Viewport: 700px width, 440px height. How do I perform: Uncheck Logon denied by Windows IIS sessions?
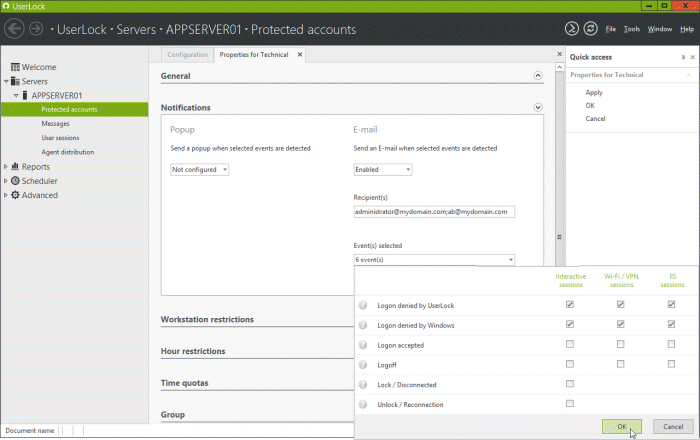(x=671, y=324)
